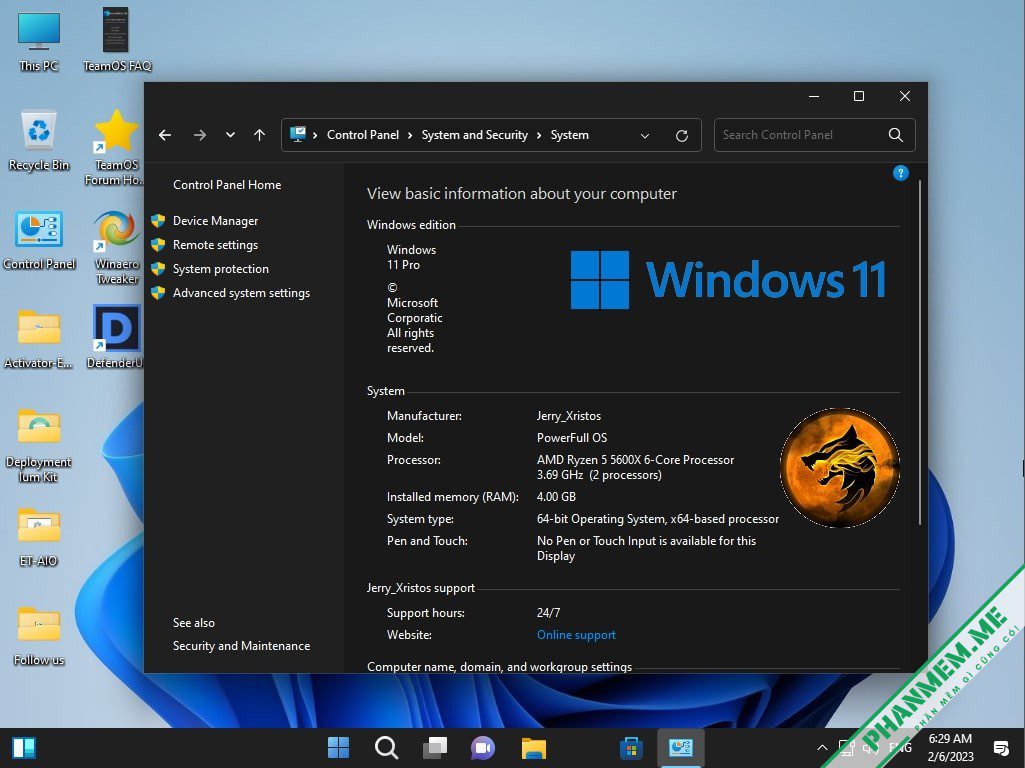Viewport: 1025px width, 768px height.
Task: Minimize the Control Panel window
Action: click(814, 96)
